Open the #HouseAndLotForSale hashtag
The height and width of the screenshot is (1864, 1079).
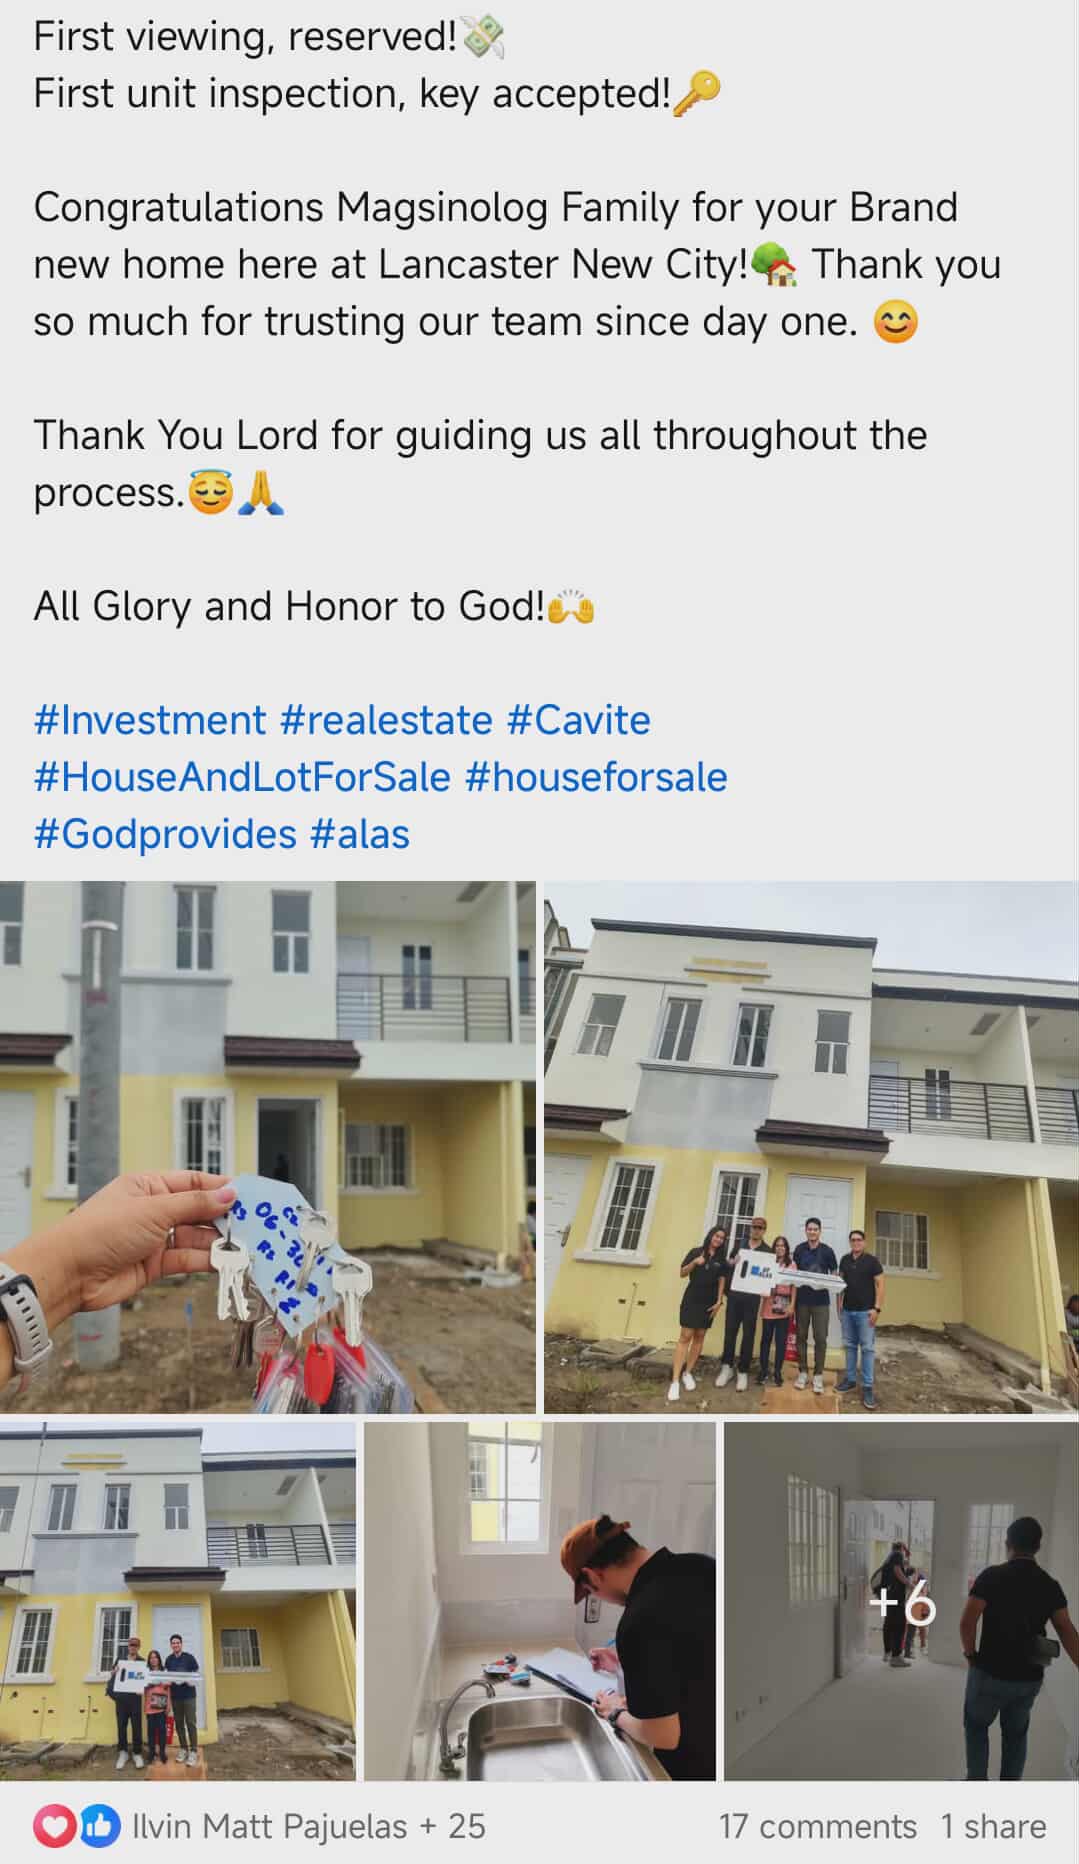pyautogui.click(x=242, y=777)
